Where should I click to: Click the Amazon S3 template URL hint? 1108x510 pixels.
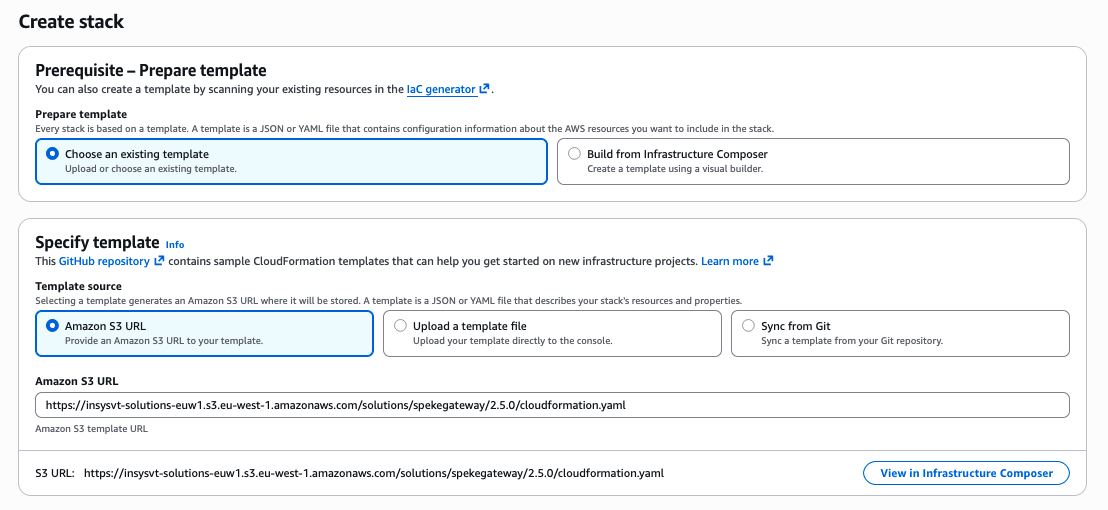(91, 429)
